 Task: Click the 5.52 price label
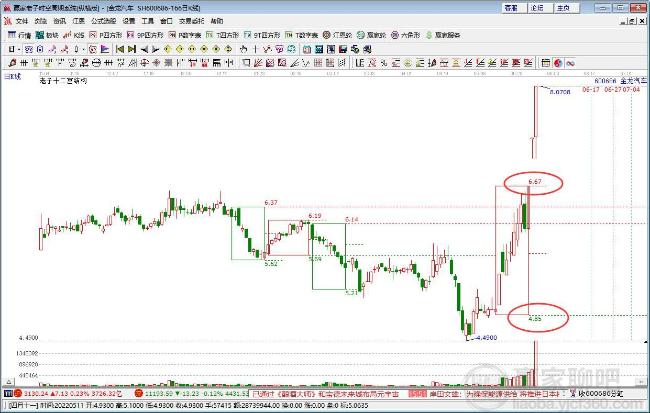[271, 264]
